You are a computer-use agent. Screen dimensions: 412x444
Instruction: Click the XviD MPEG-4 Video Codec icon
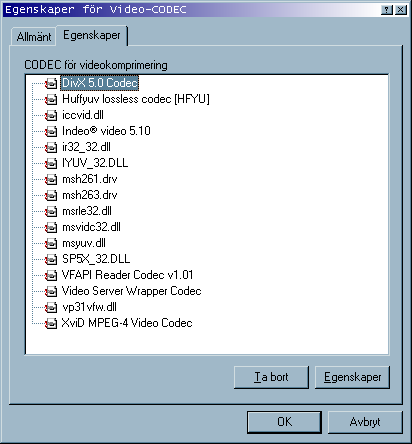[51, 323]
